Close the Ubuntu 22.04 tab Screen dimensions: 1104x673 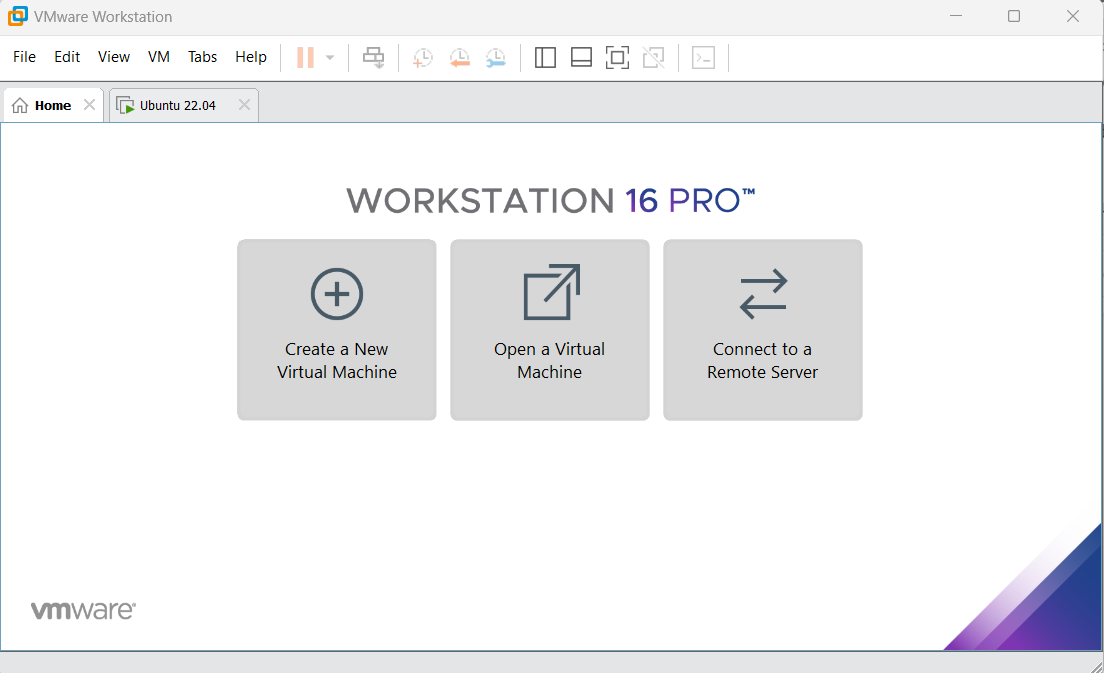pyautogui.click(x=244, y=105)
